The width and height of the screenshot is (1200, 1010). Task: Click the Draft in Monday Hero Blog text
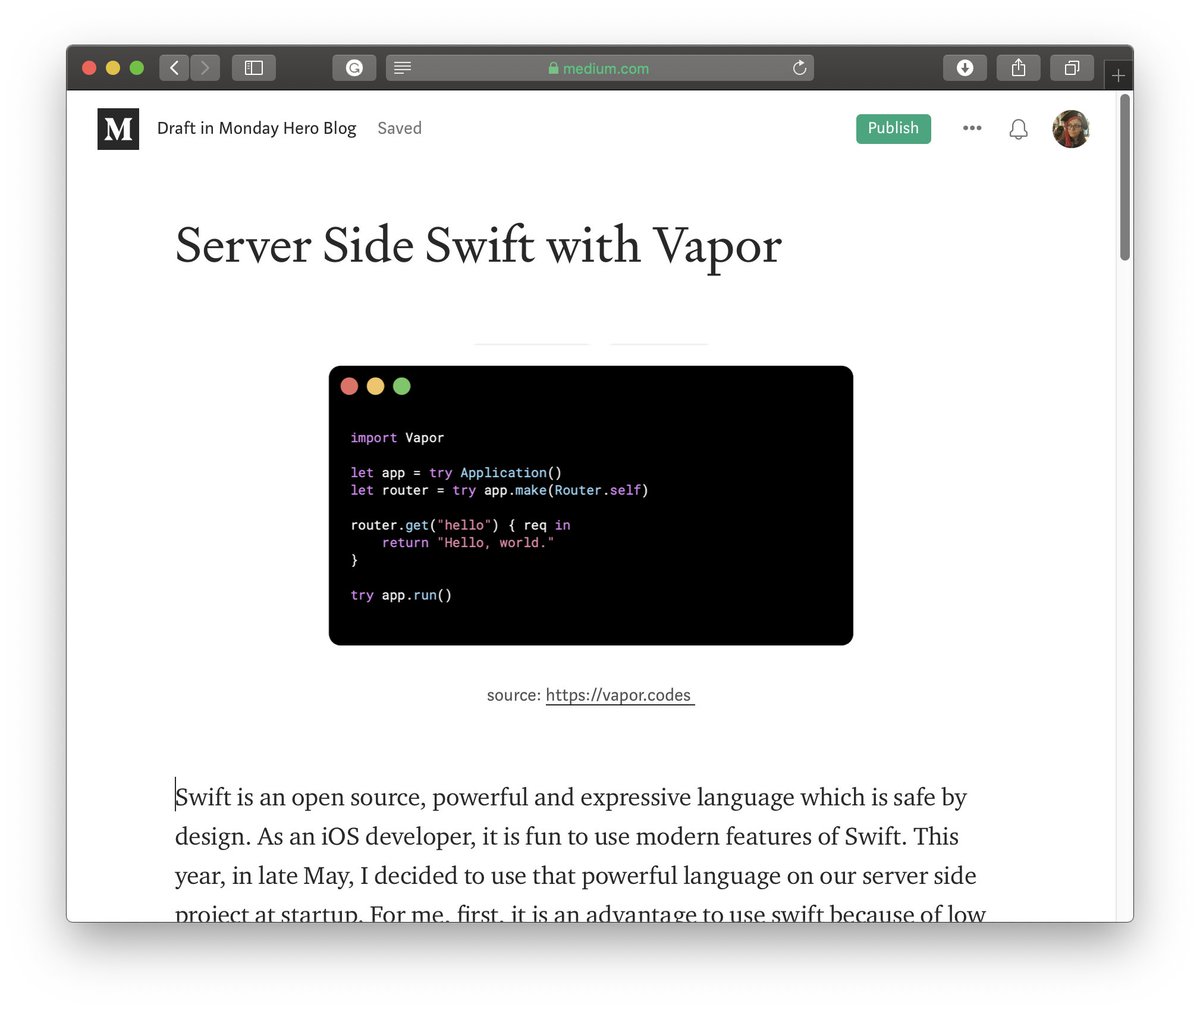tap(256, 128)
